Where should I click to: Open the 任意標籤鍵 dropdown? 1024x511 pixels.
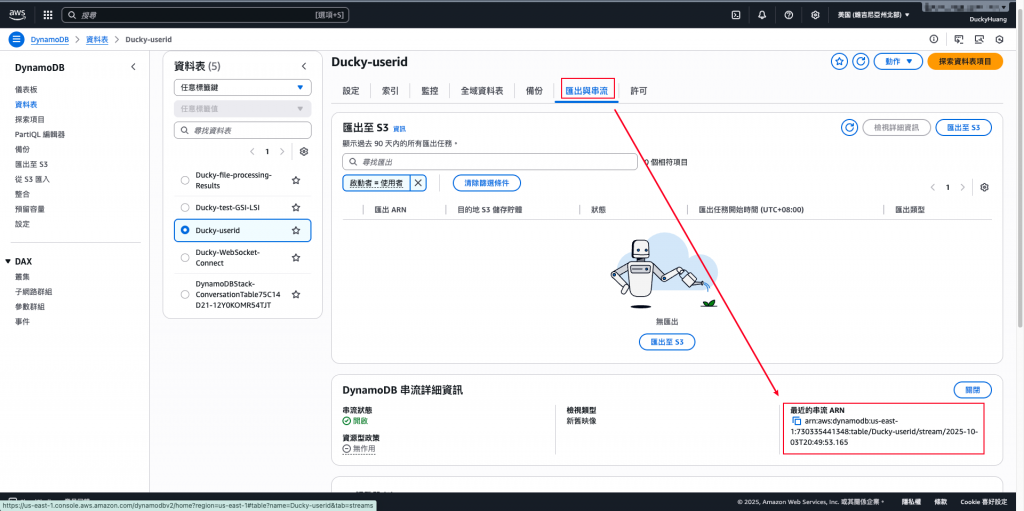coord(242,88)
